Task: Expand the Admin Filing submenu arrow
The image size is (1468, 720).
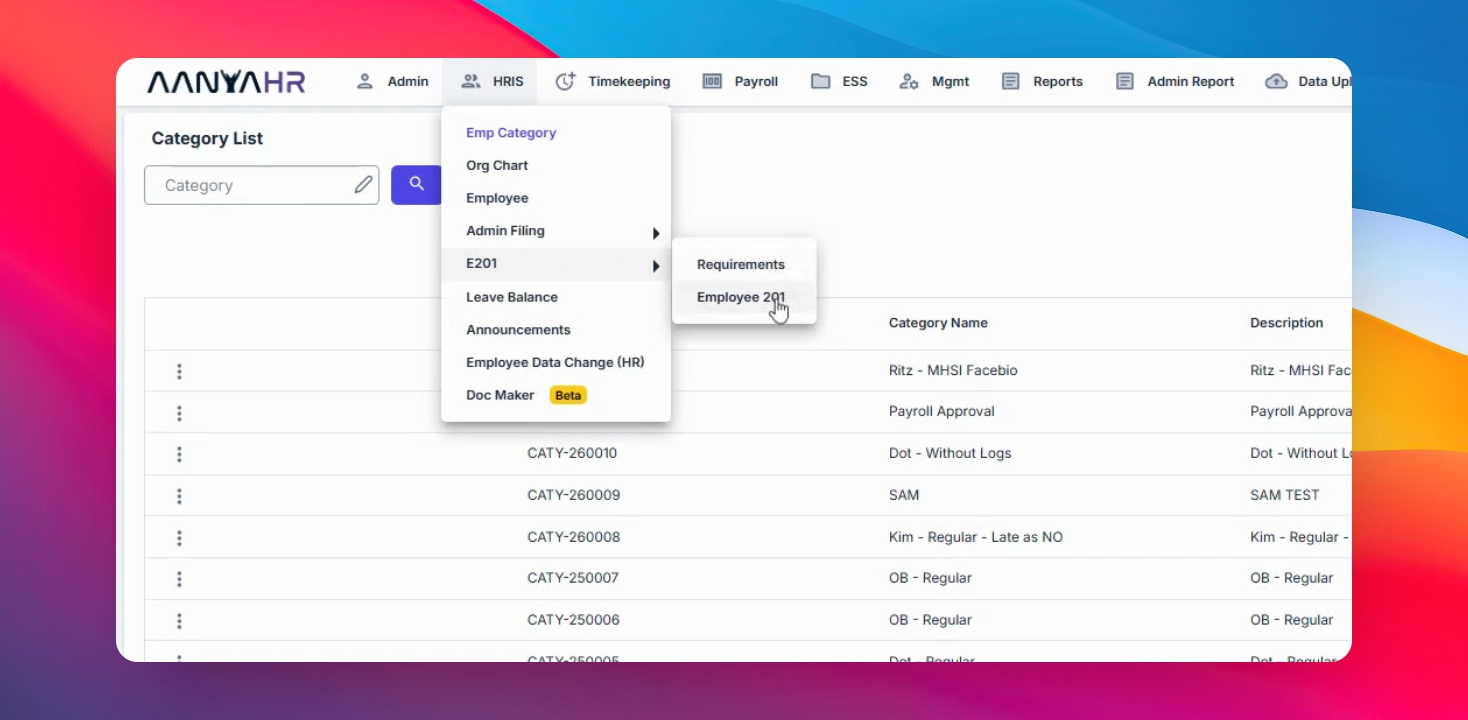Action: click(656, 233)
